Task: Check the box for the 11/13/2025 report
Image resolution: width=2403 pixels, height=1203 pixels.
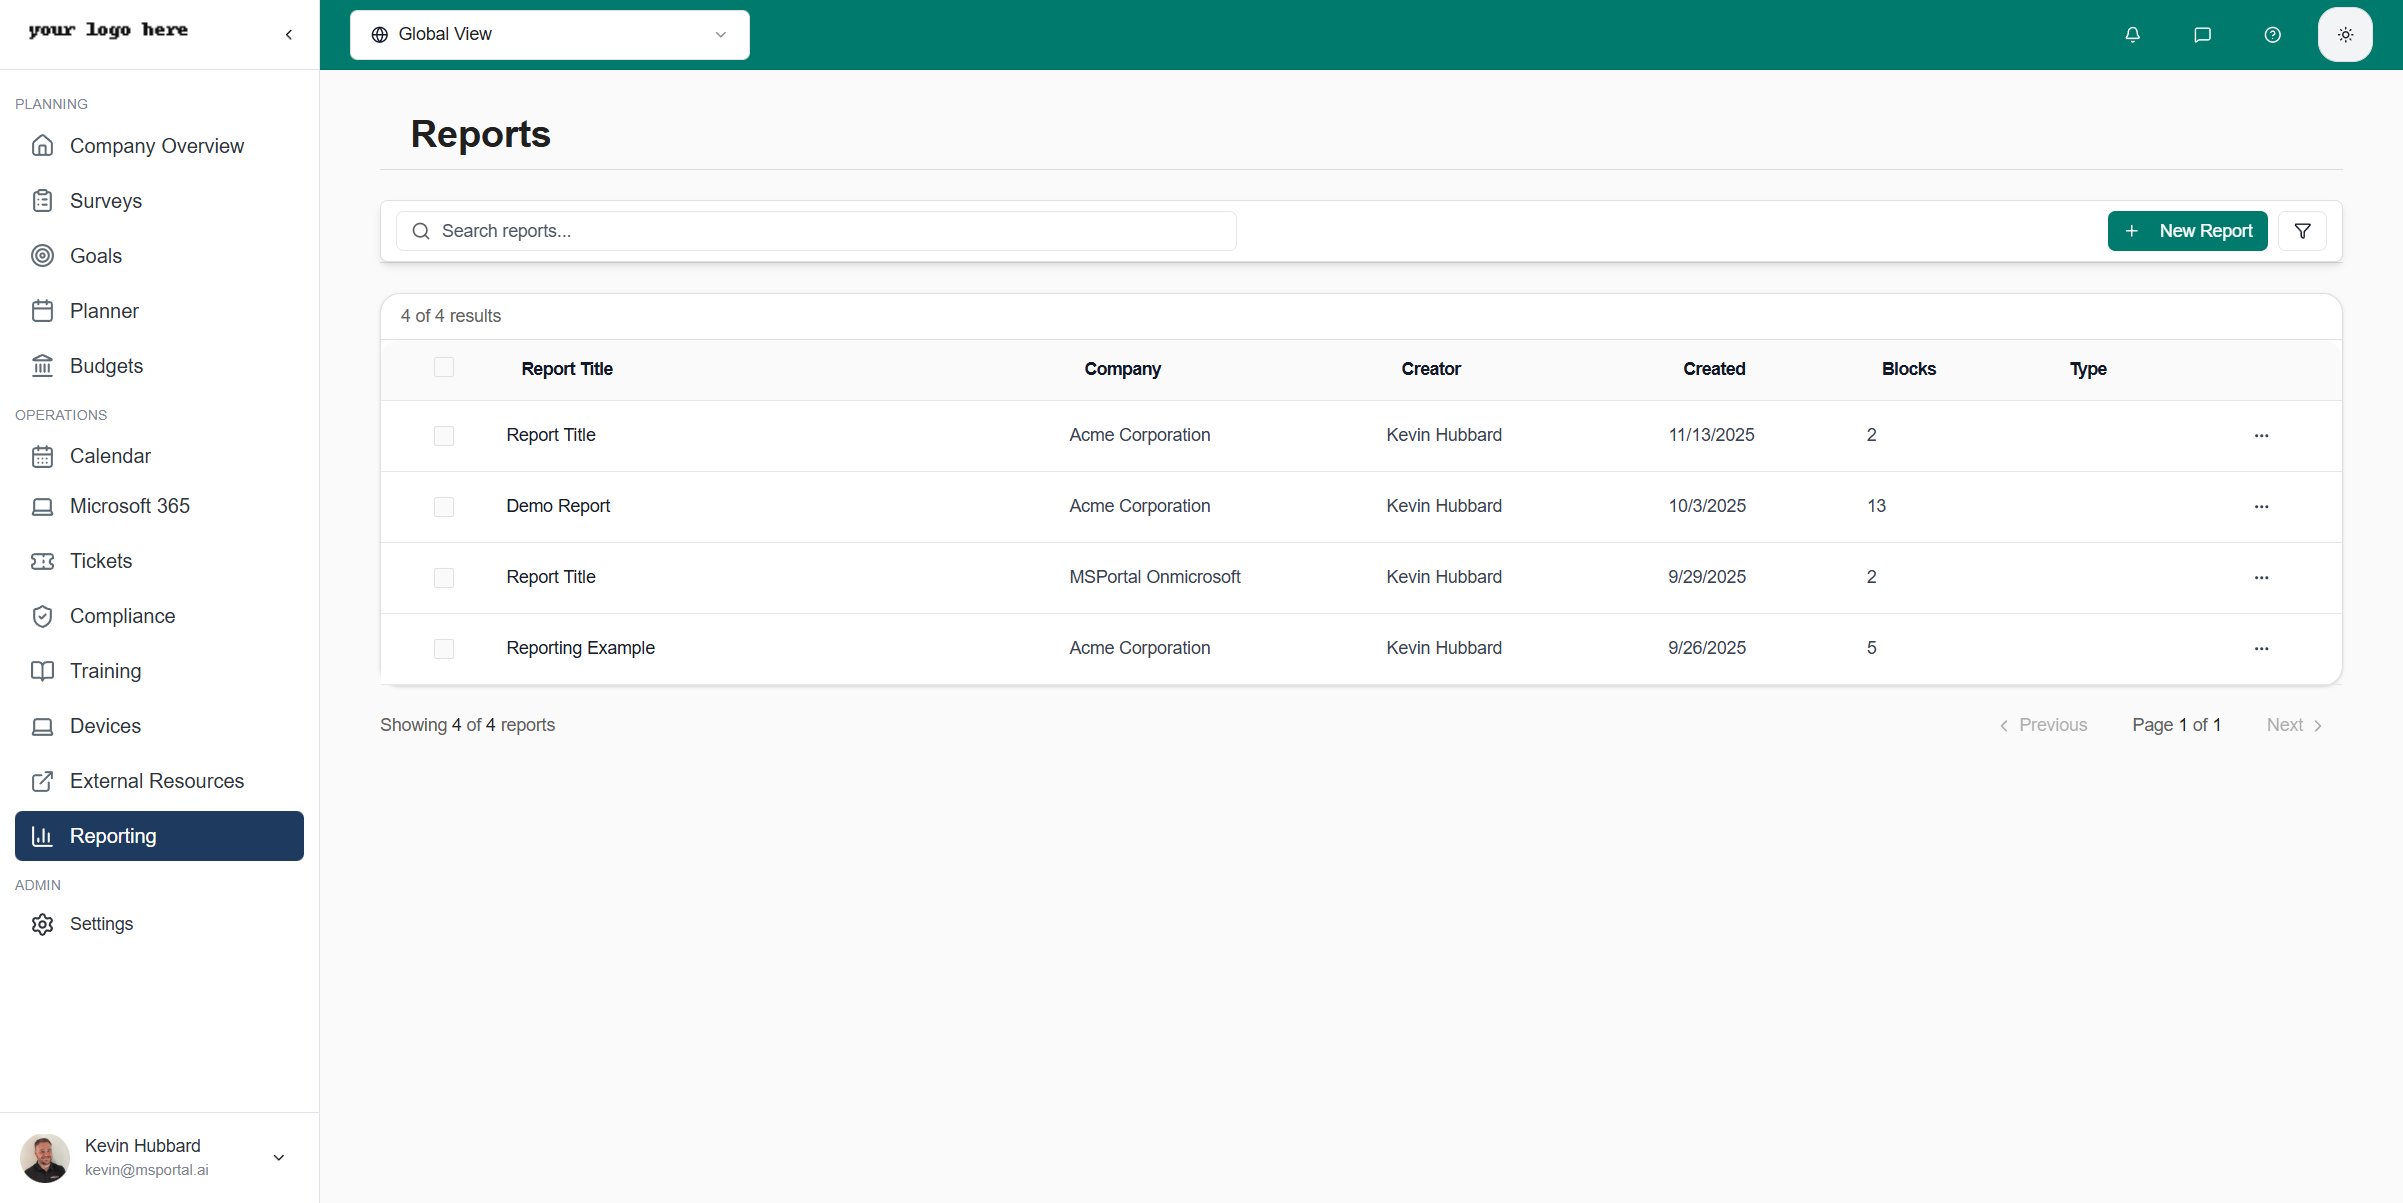Action: [x=444, y=436]
